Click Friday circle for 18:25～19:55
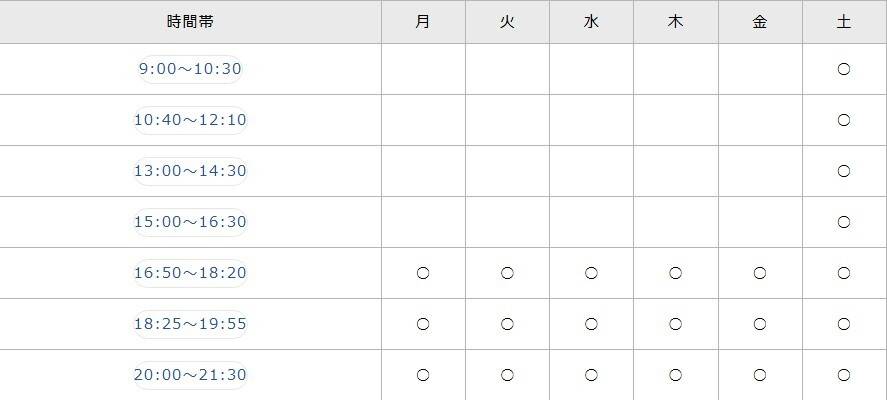887x400 pixels. coord(760,324)
